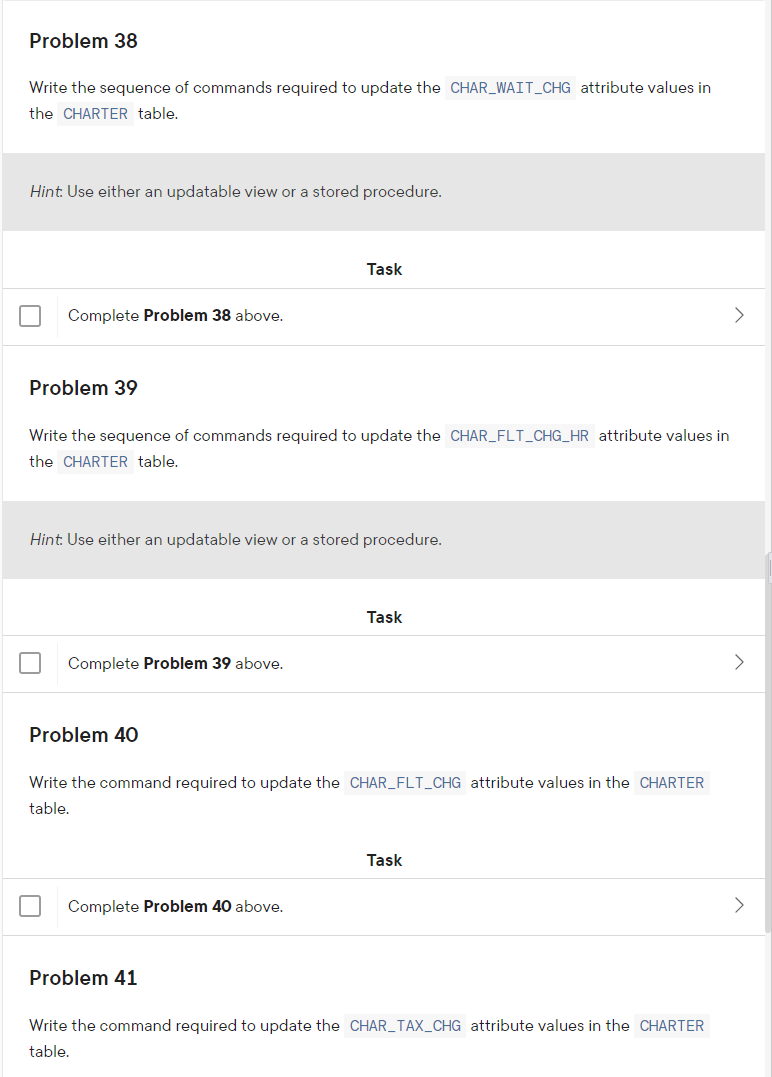Click the Problem 40 heading
Screen dimensions: 772x1077
pos(84,735)
